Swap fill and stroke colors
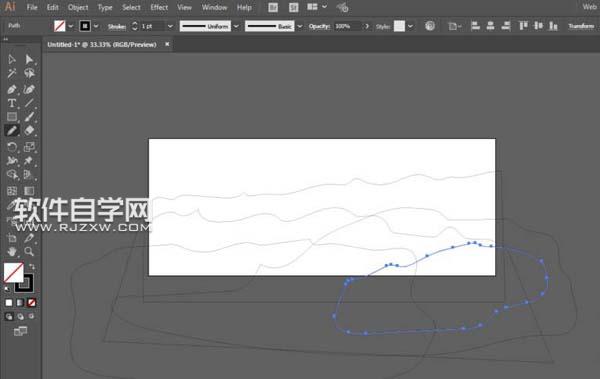The image size is (600, 379). tap(32, 266)
